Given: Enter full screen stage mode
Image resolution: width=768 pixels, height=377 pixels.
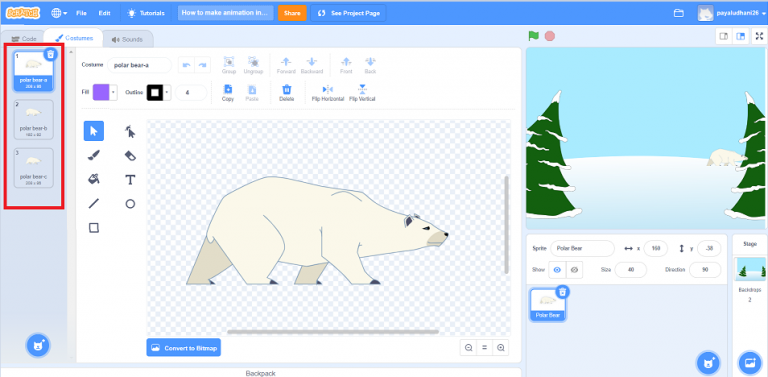Looking at the screenshot, I should click(759, 36).
